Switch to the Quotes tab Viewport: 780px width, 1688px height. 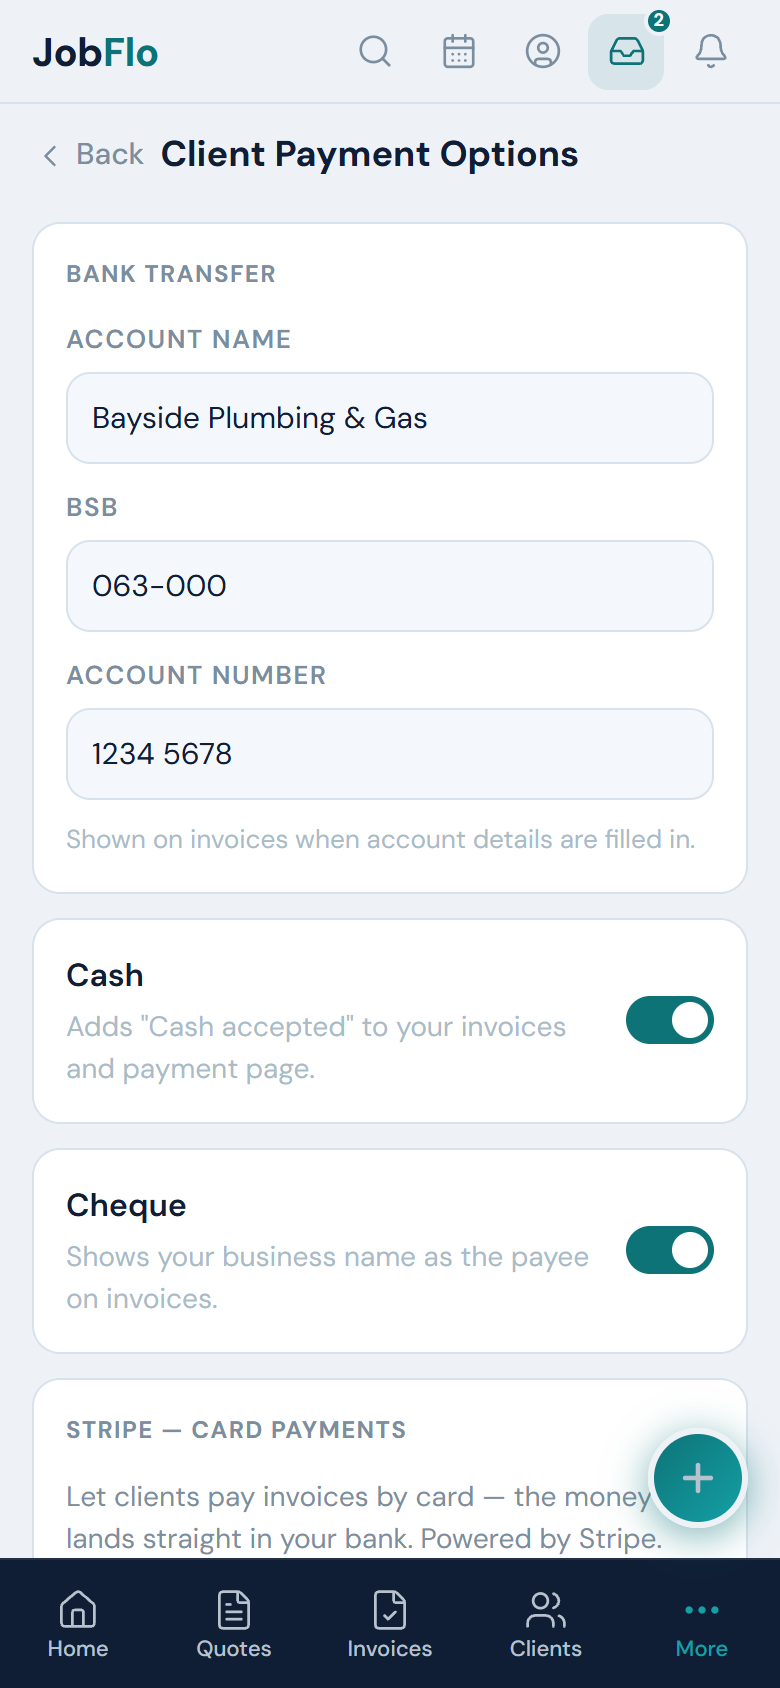234,1624
